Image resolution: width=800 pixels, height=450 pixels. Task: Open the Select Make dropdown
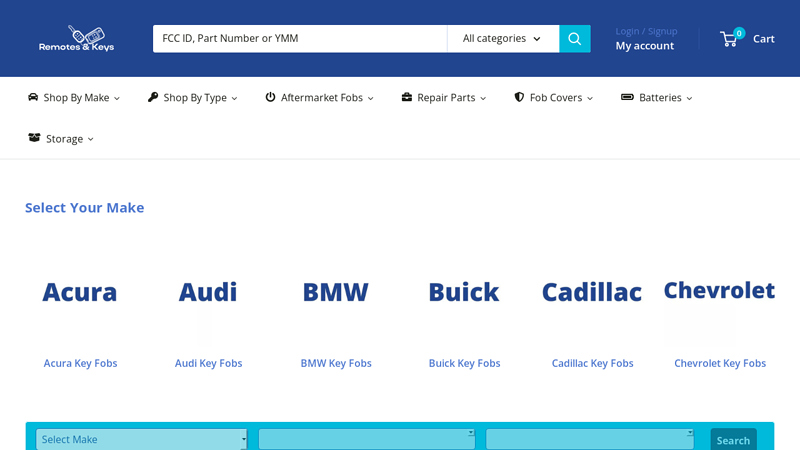[x=141, y=439]
